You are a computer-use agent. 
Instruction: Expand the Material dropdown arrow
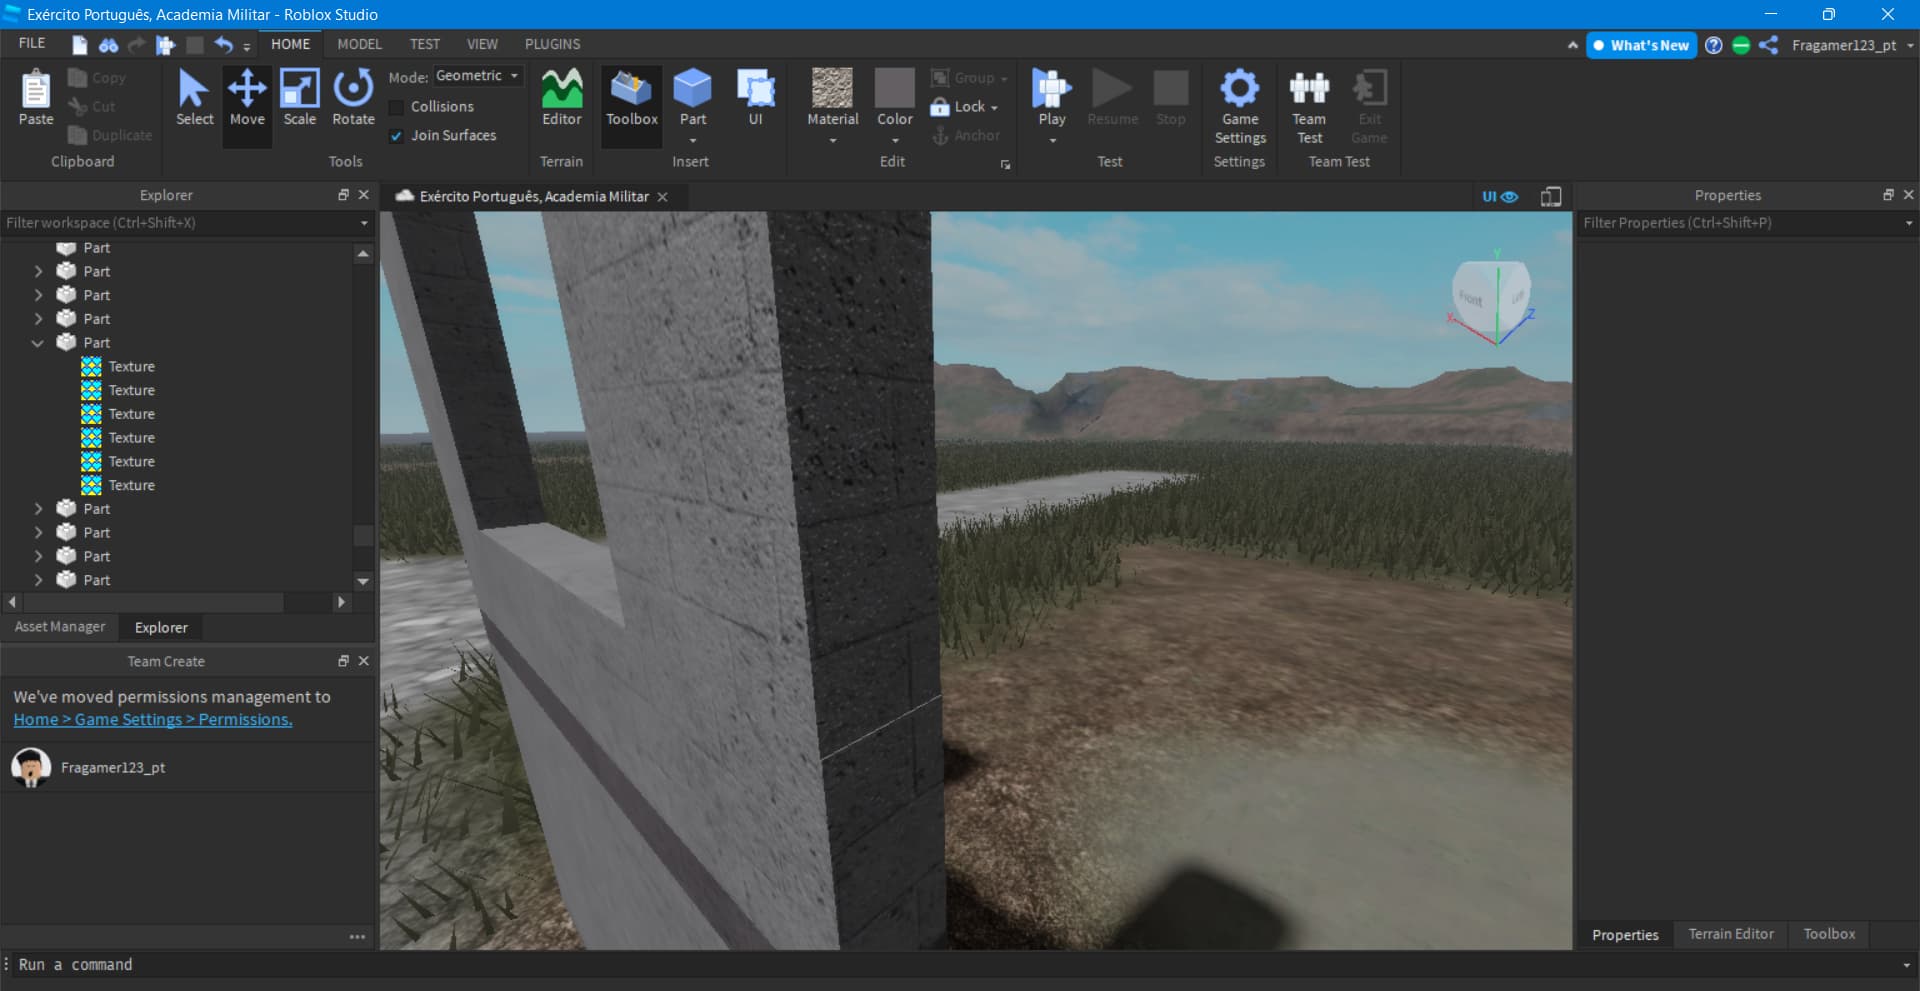(x=832, y=140)
